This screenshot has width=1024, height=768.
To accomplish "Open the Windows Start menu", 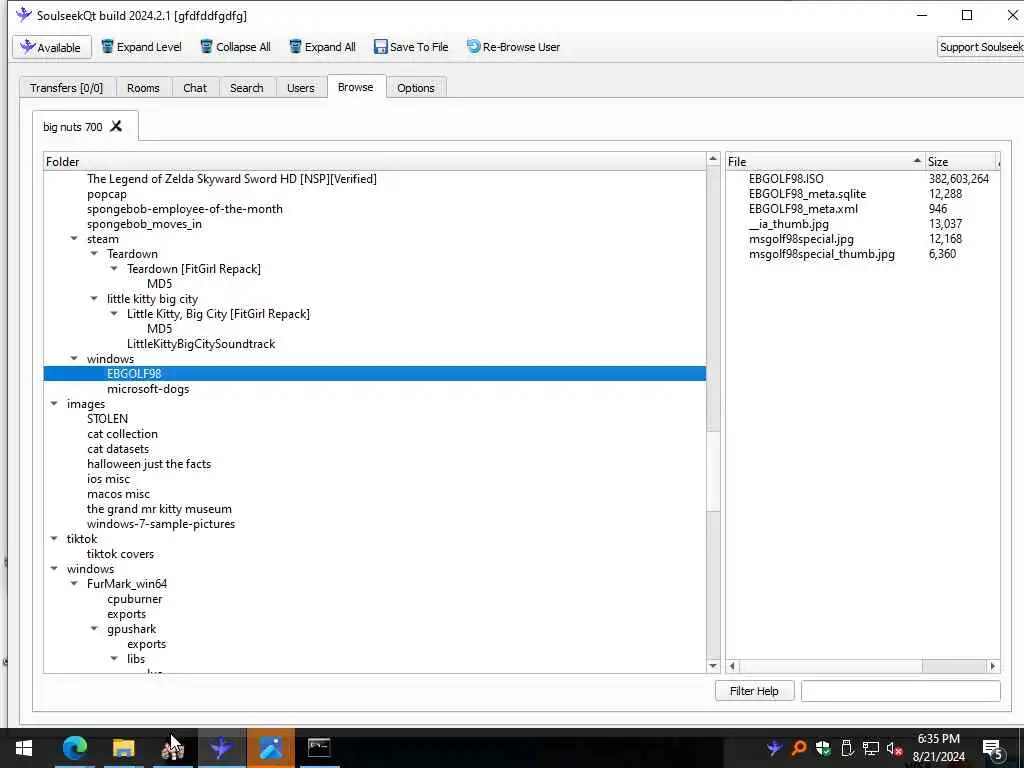I will pos(24,748).
